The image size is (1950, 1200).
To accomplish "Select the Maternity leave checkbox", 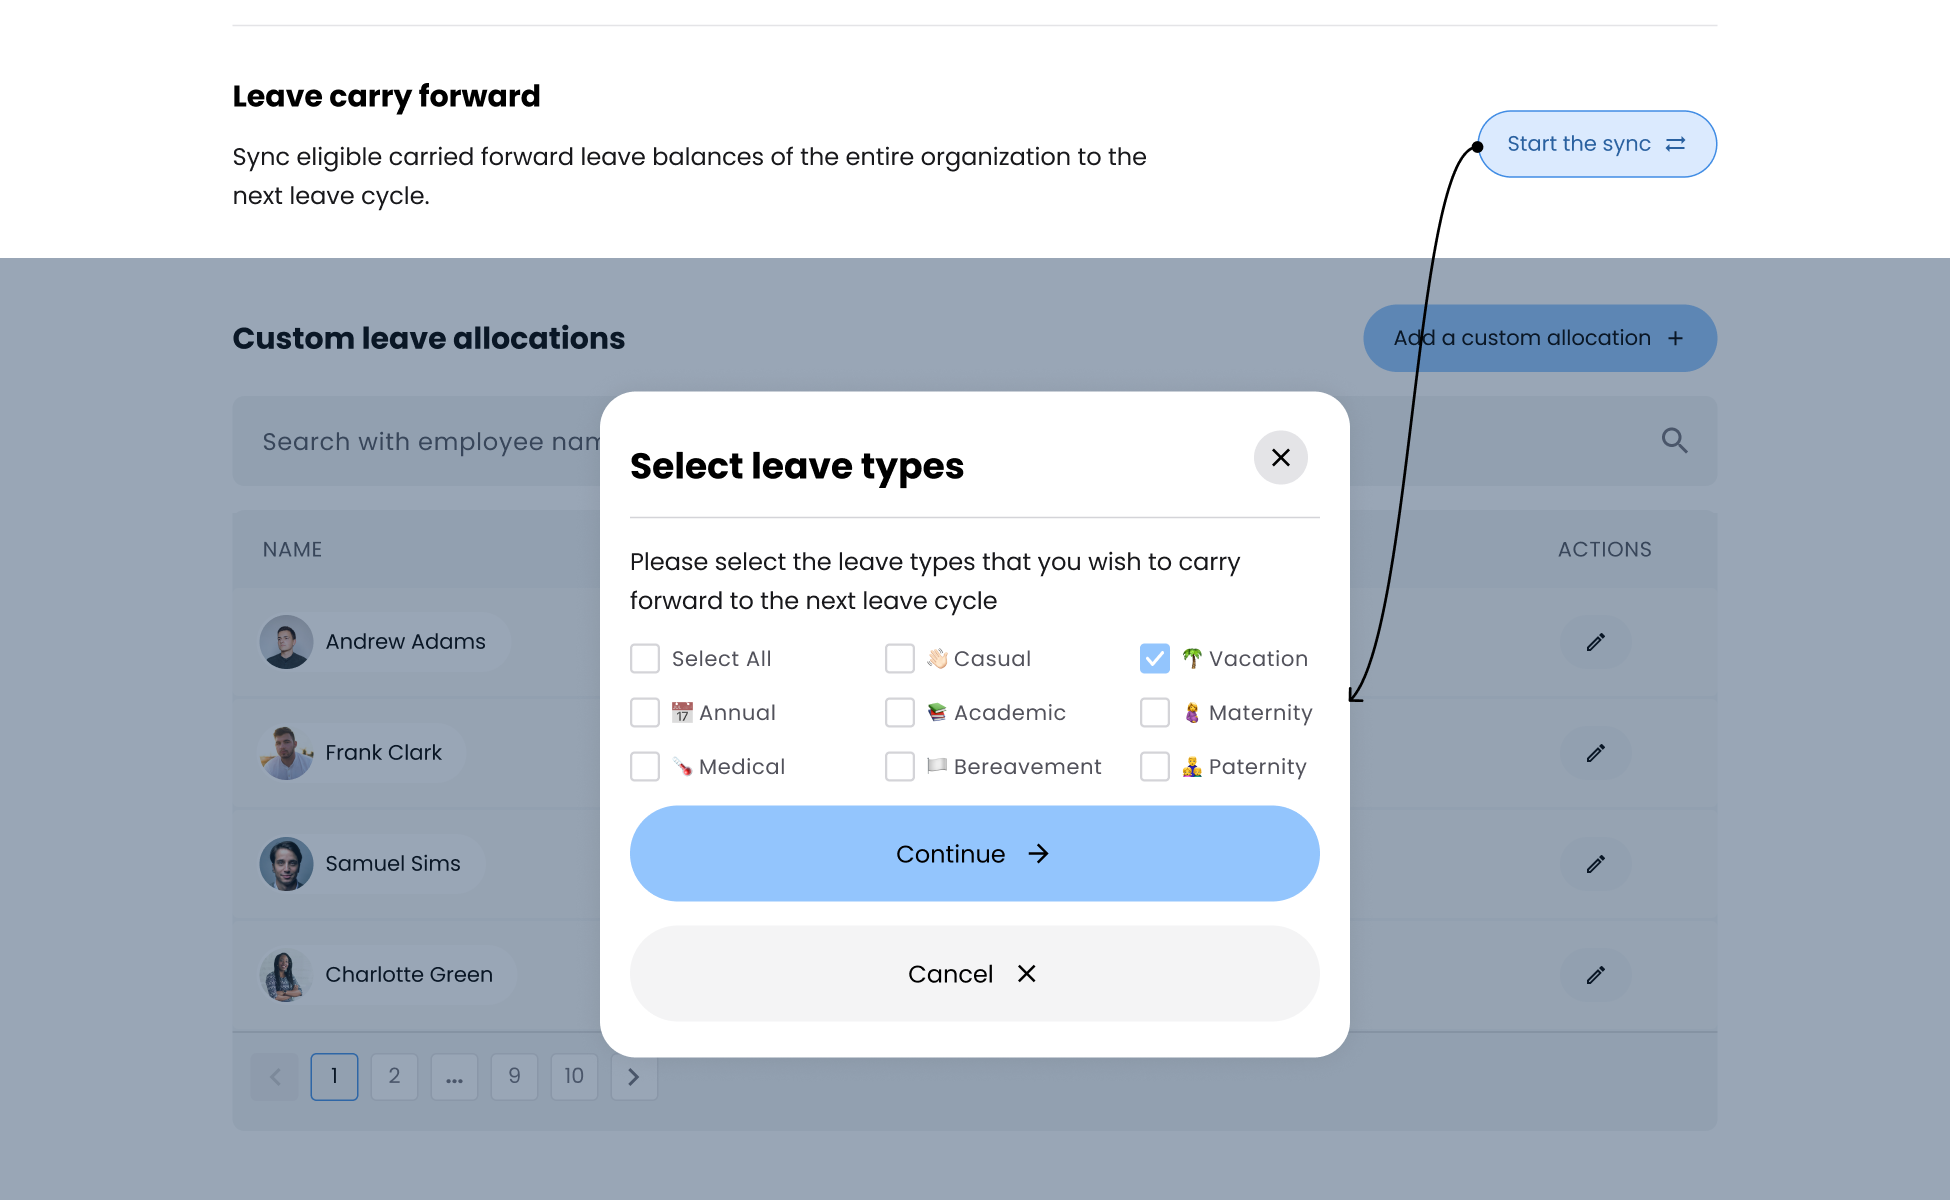I will 1155,712.
